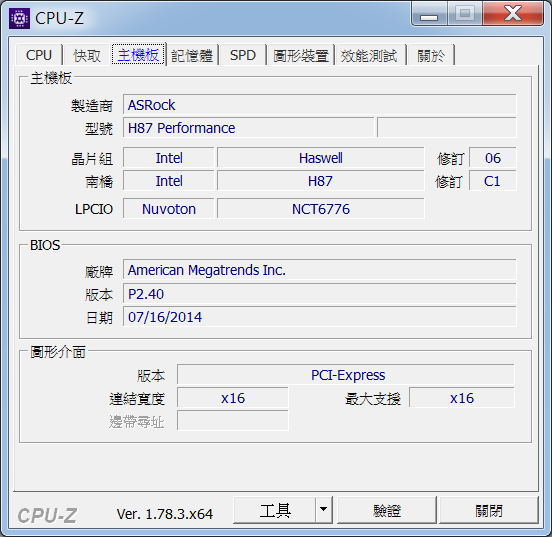Click graphic interface version PCI-Express
552x537 pixels.
point(346,375)
